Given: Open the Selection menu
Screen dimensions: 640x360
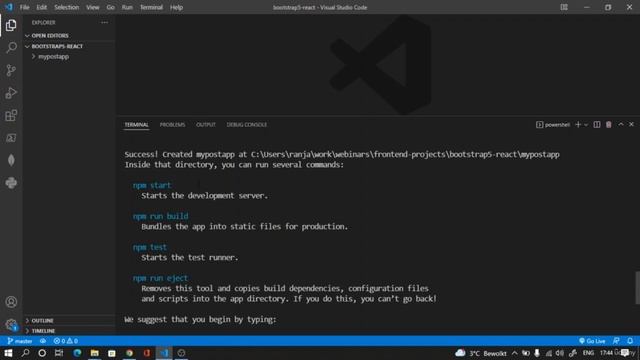Looking at the screenshot, I should pyautogui.click(x=67, y=7).
